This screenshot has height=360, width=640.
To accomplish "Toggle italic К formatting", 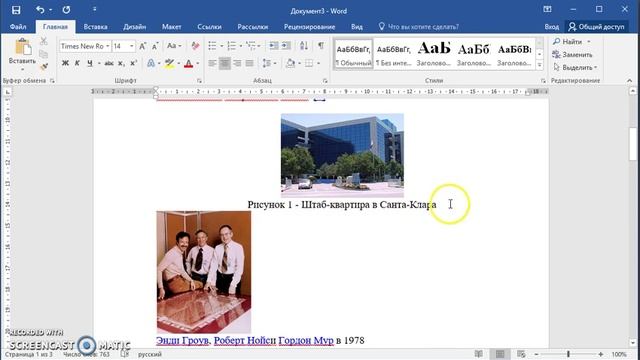I will pyautogui.click(x=77, y=63).
